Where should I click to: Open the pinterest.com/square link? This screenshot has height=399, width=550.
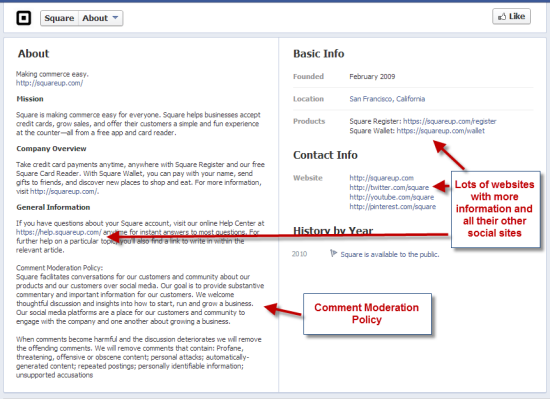393,207
